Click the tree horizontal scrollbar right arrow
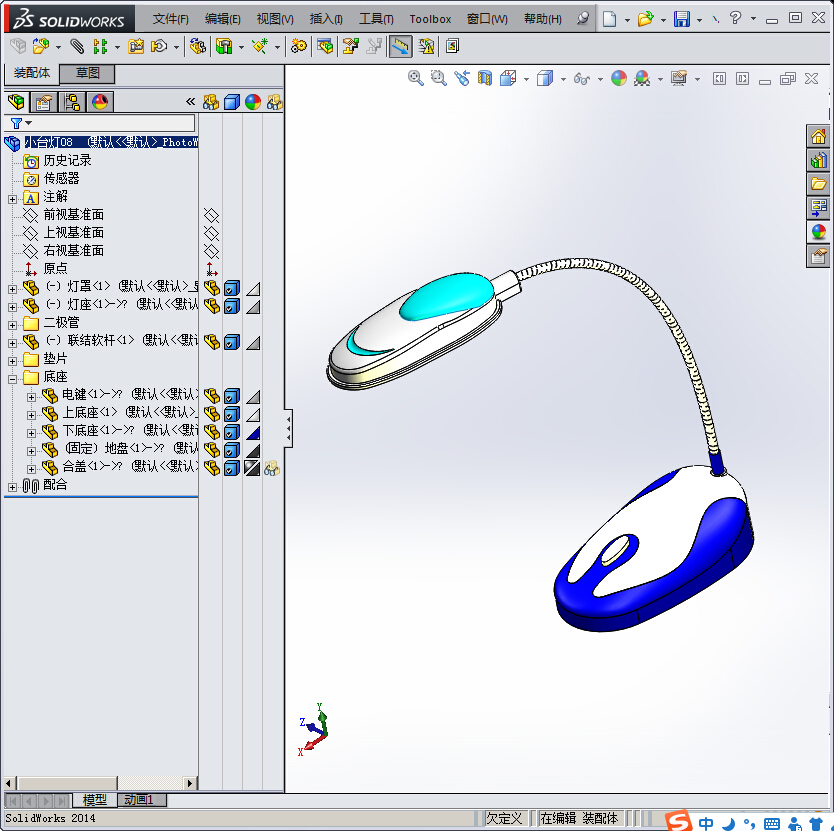Image resolution: width=834 pixels, height=831 pixels. [190, 783]
